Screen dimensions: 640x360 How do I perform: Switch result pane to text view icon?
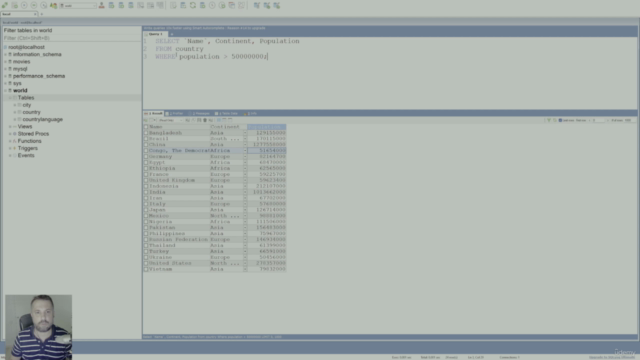point(230,120)
